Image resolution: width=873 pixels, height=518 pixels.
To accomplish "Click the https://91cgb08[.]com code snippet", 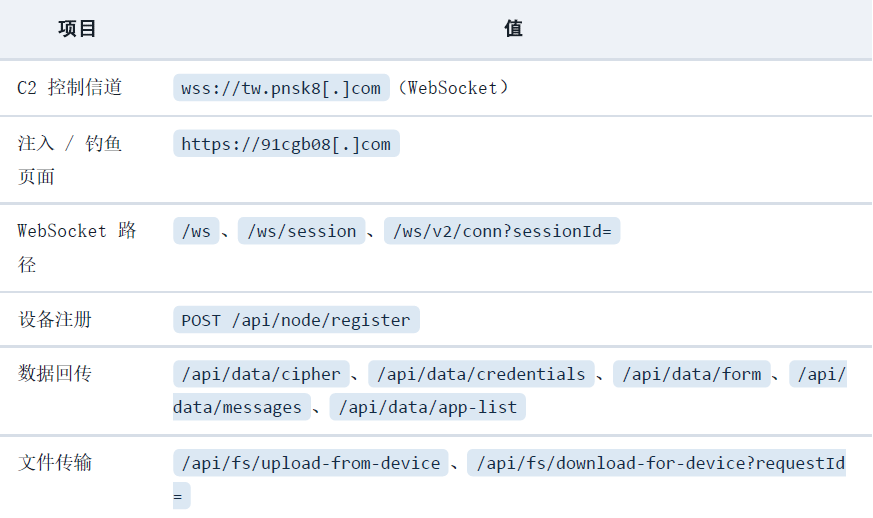I will point(286,144).
